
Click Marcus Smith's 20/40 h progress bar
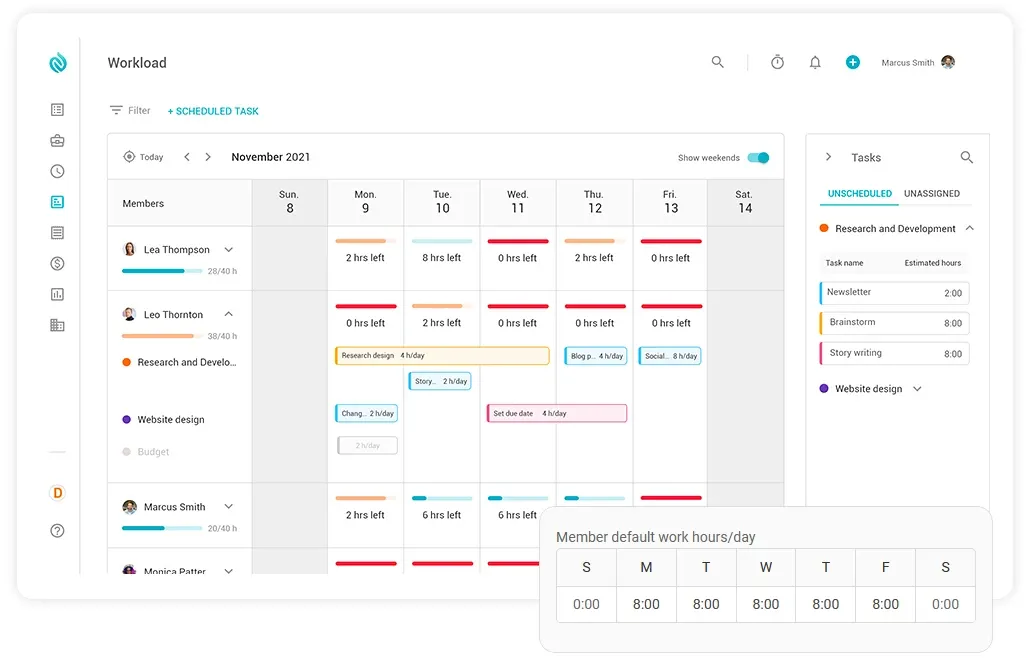coord(162,528)
